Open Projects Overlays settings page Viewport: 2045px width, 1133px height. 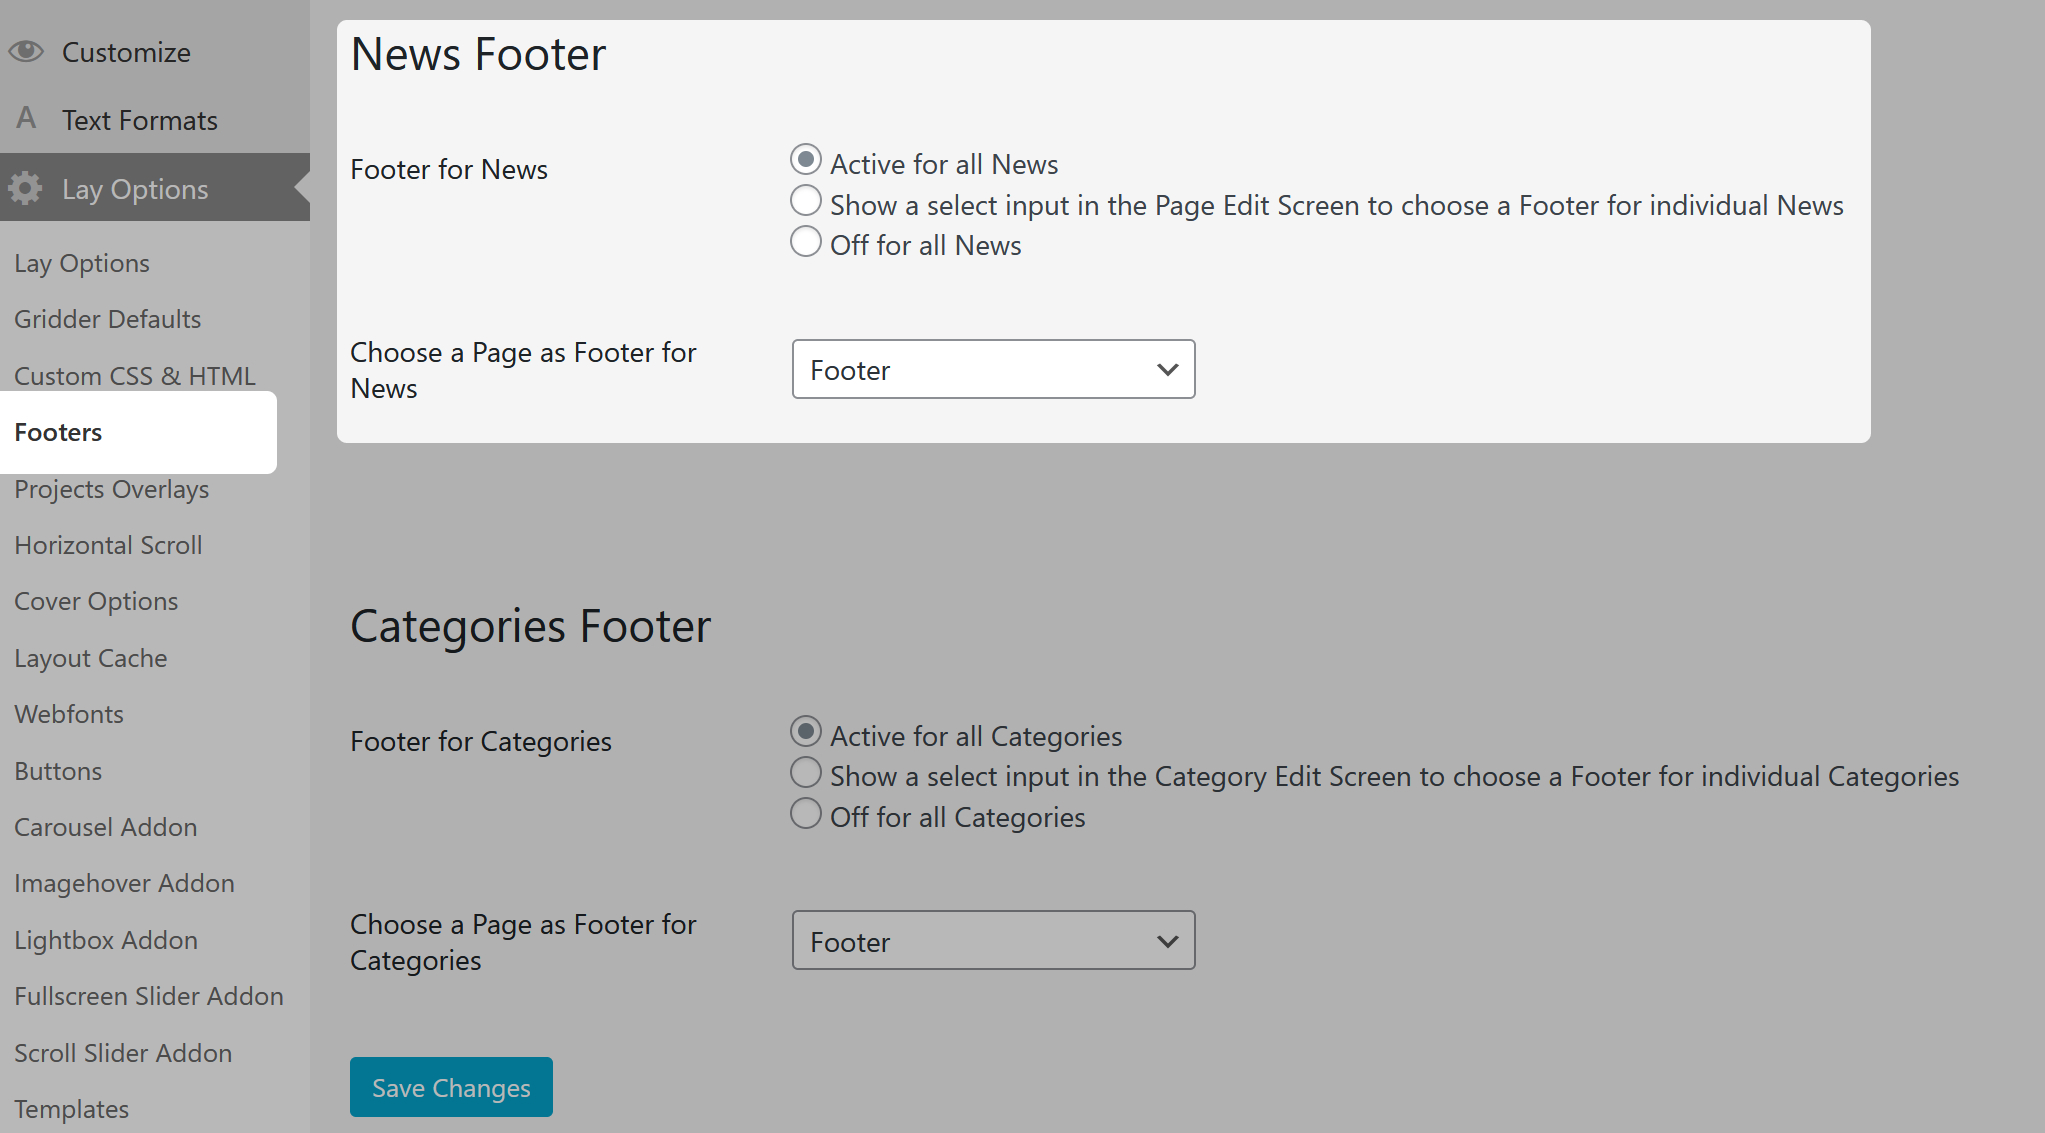(112, 489)
